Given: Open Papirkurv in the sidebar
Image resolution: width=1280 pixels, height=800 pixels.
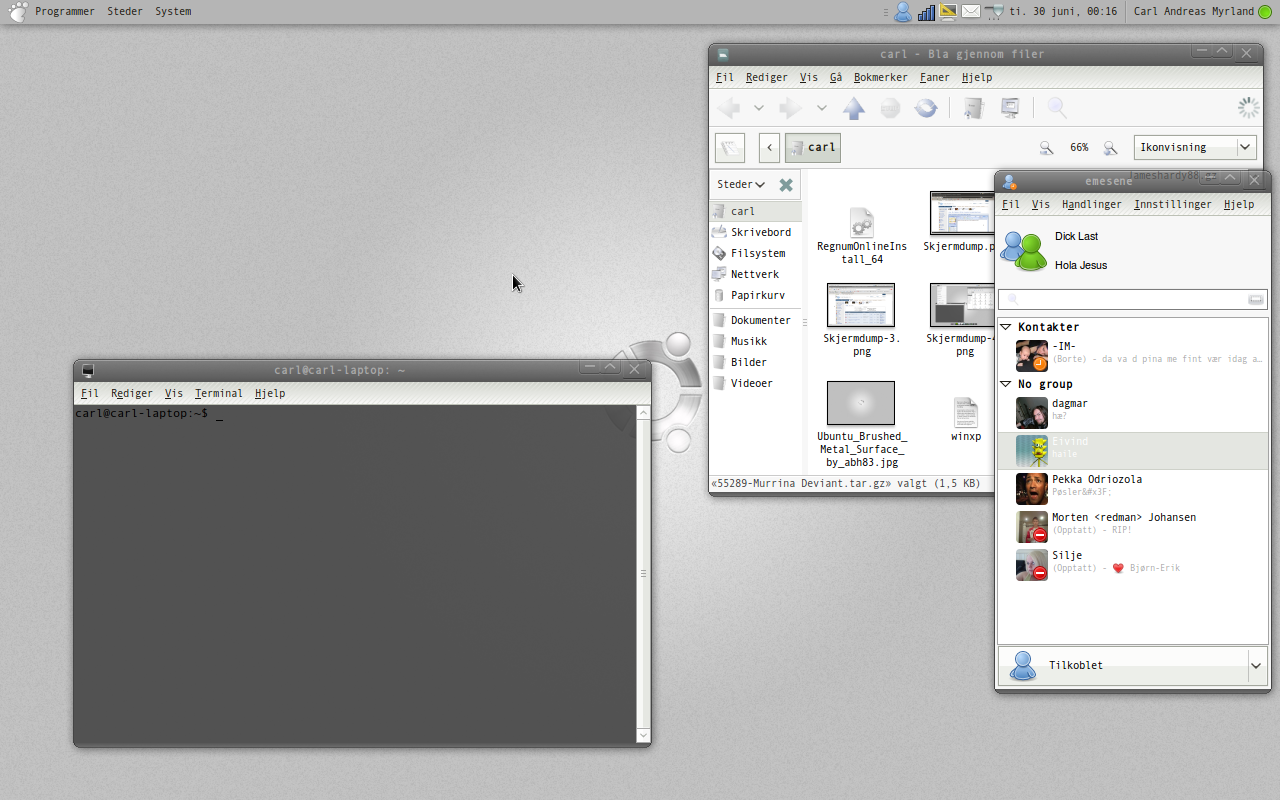Looking at the screenshot, I should coord(755,295).
